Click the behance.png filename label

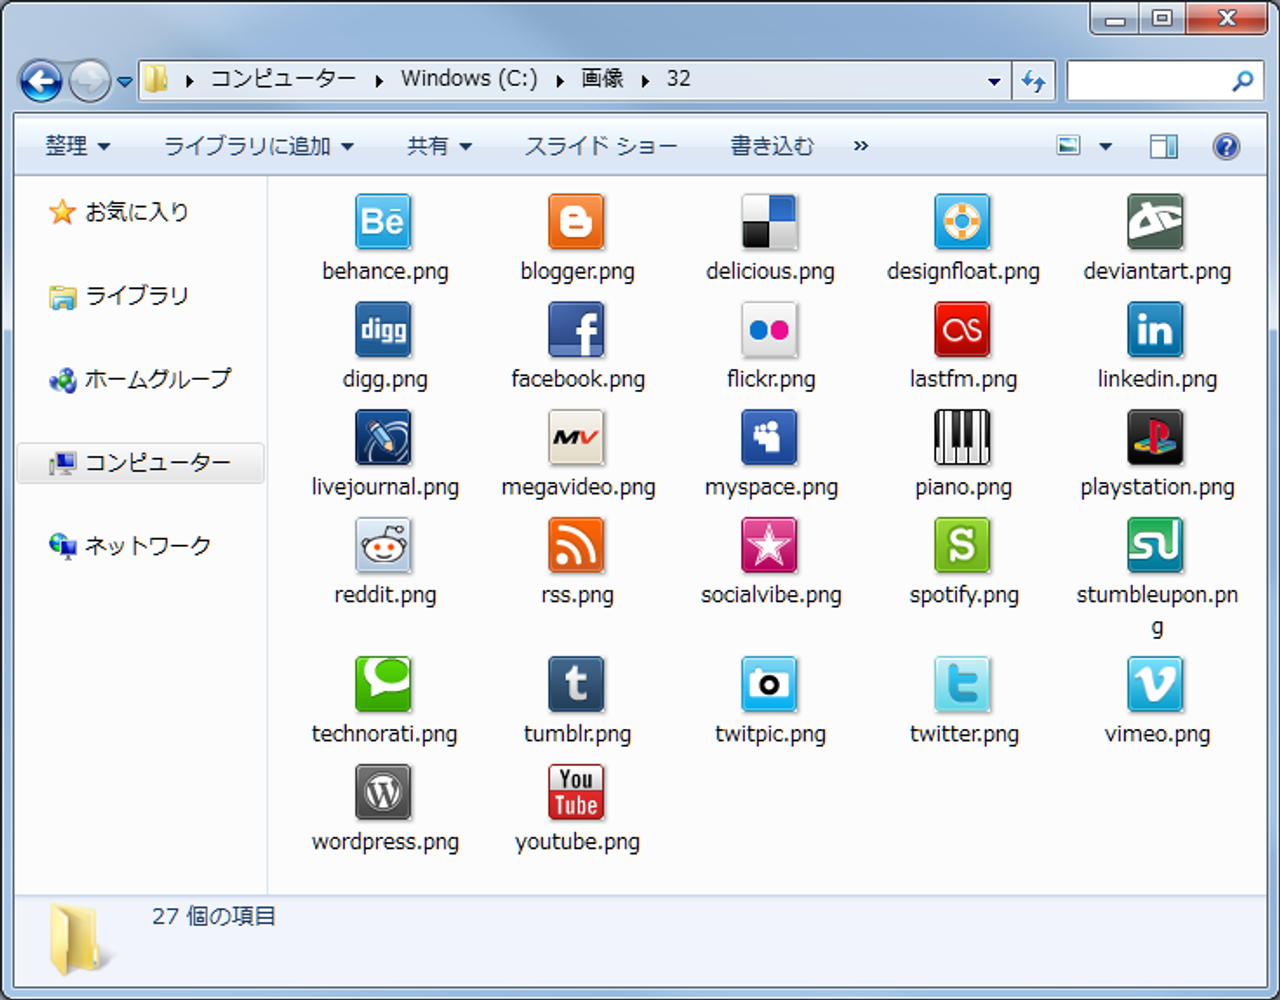pos(385,271)
